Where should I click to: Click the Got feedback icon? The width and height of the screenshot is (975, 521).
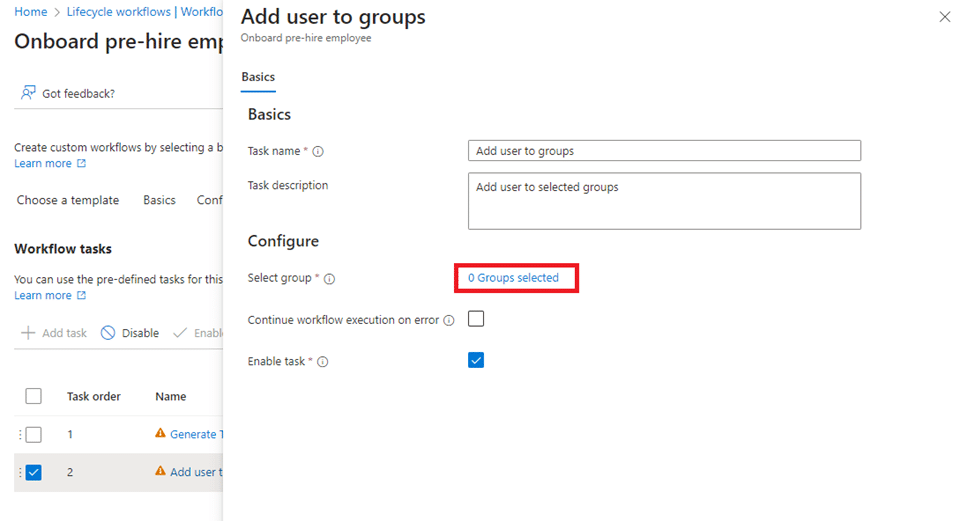click(29, 93)
